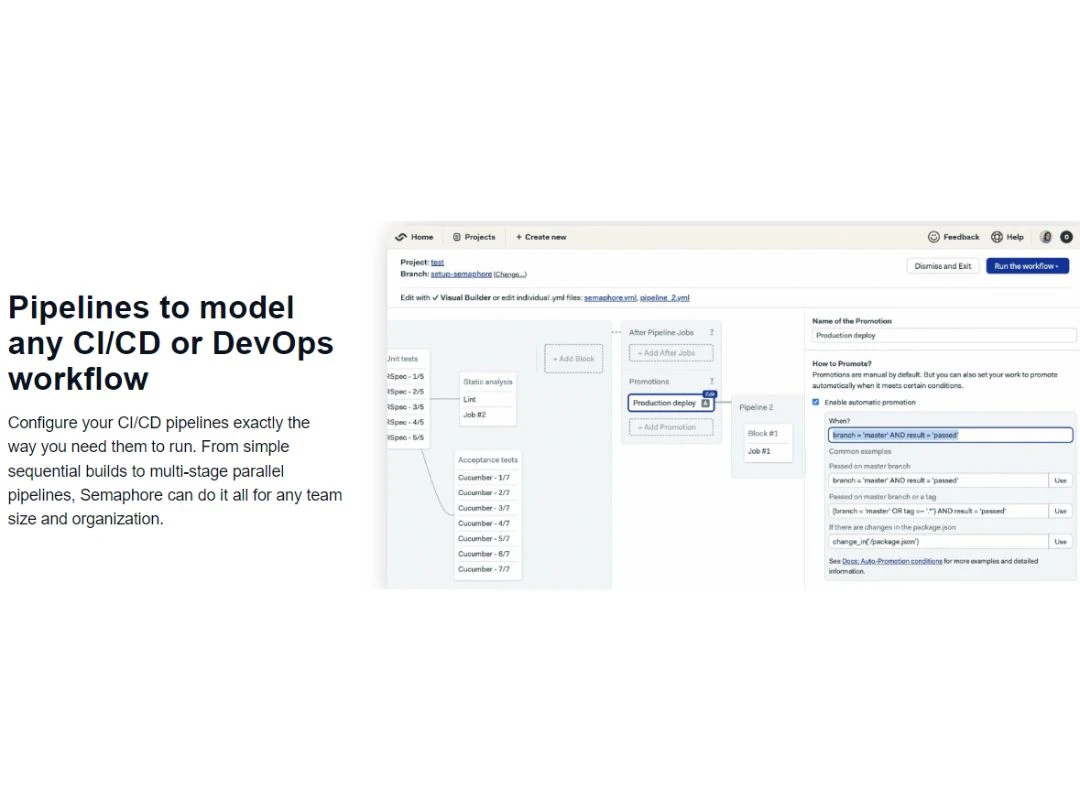
Task: Select Block #1 in Pipeline 2
Action: pos(762,434)
